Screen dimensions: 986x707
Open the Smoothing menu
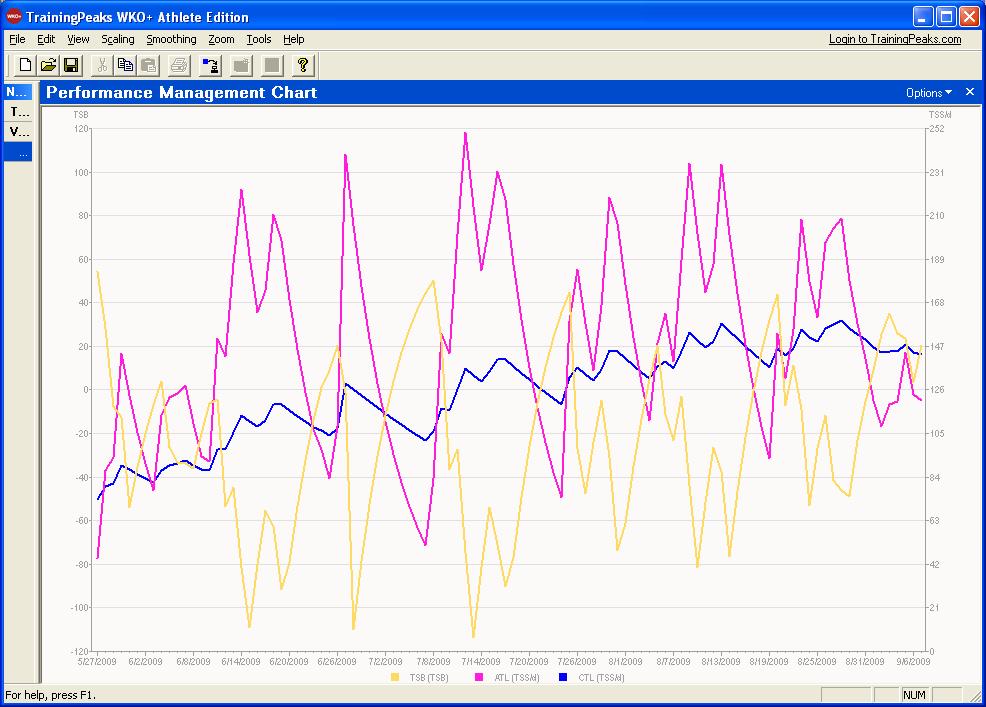171,39
